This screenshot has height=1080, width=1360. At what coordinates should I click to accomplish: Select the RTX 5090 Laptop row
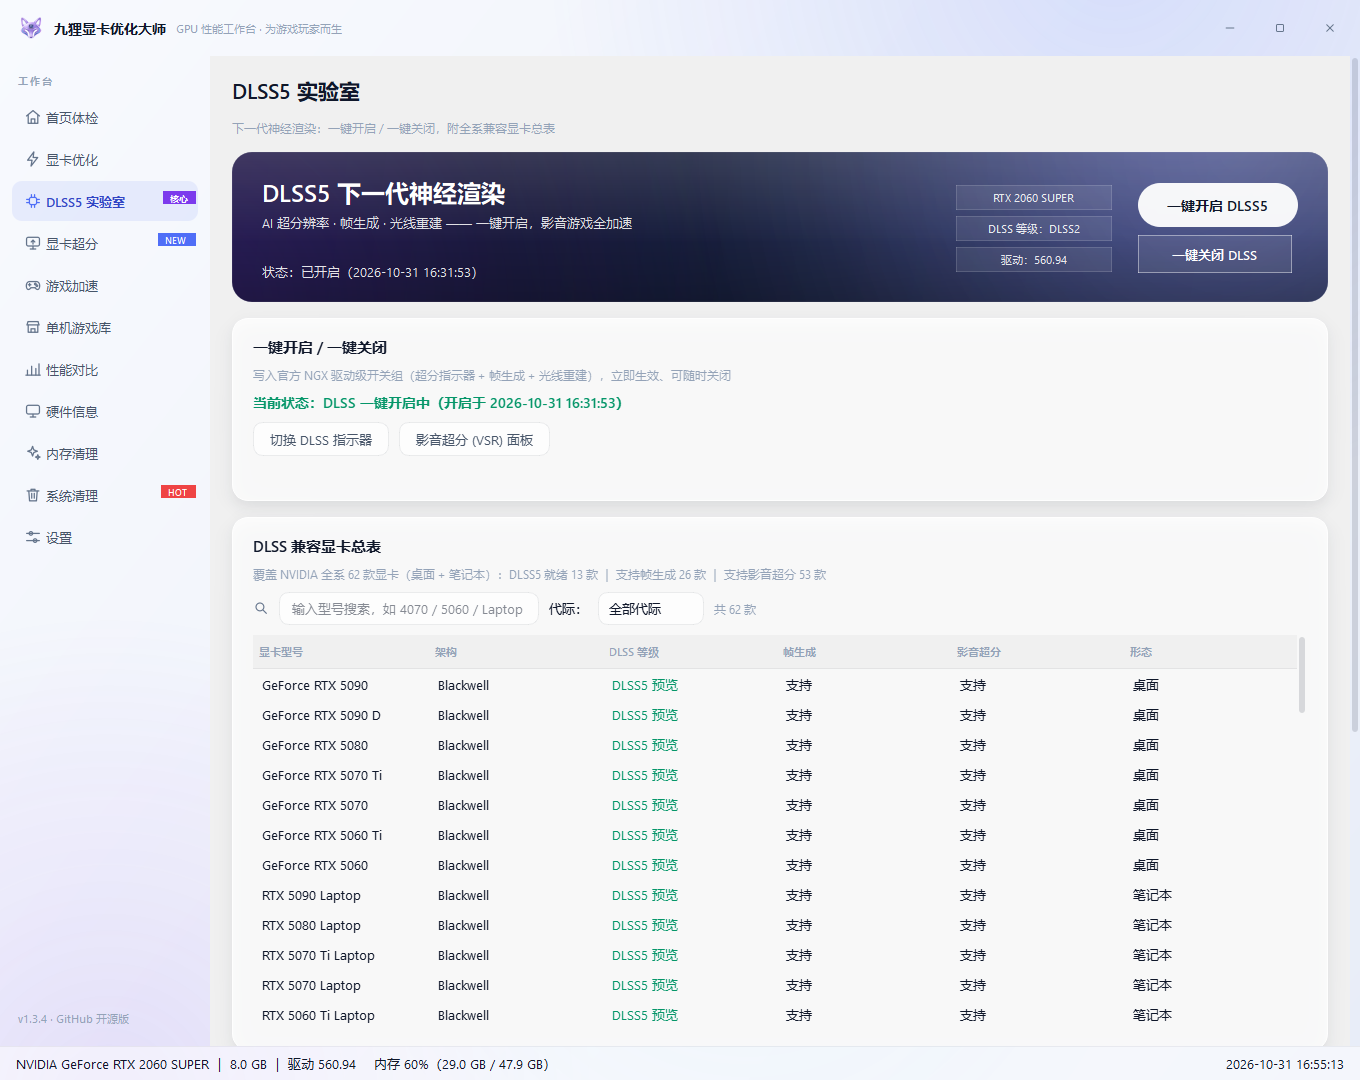pos(775,895)
